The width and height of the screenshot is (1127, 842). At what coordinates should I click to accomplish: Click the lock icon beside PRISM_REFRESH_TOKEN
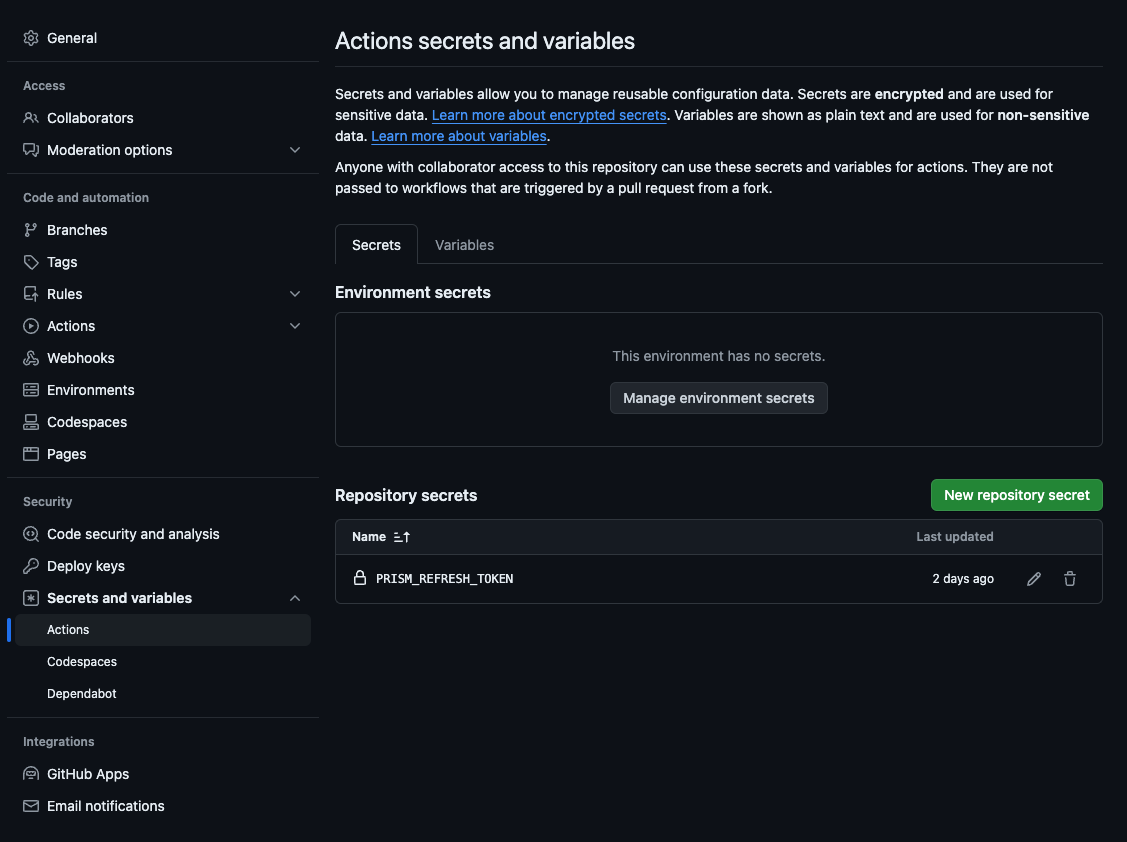[x=360, y=578]
